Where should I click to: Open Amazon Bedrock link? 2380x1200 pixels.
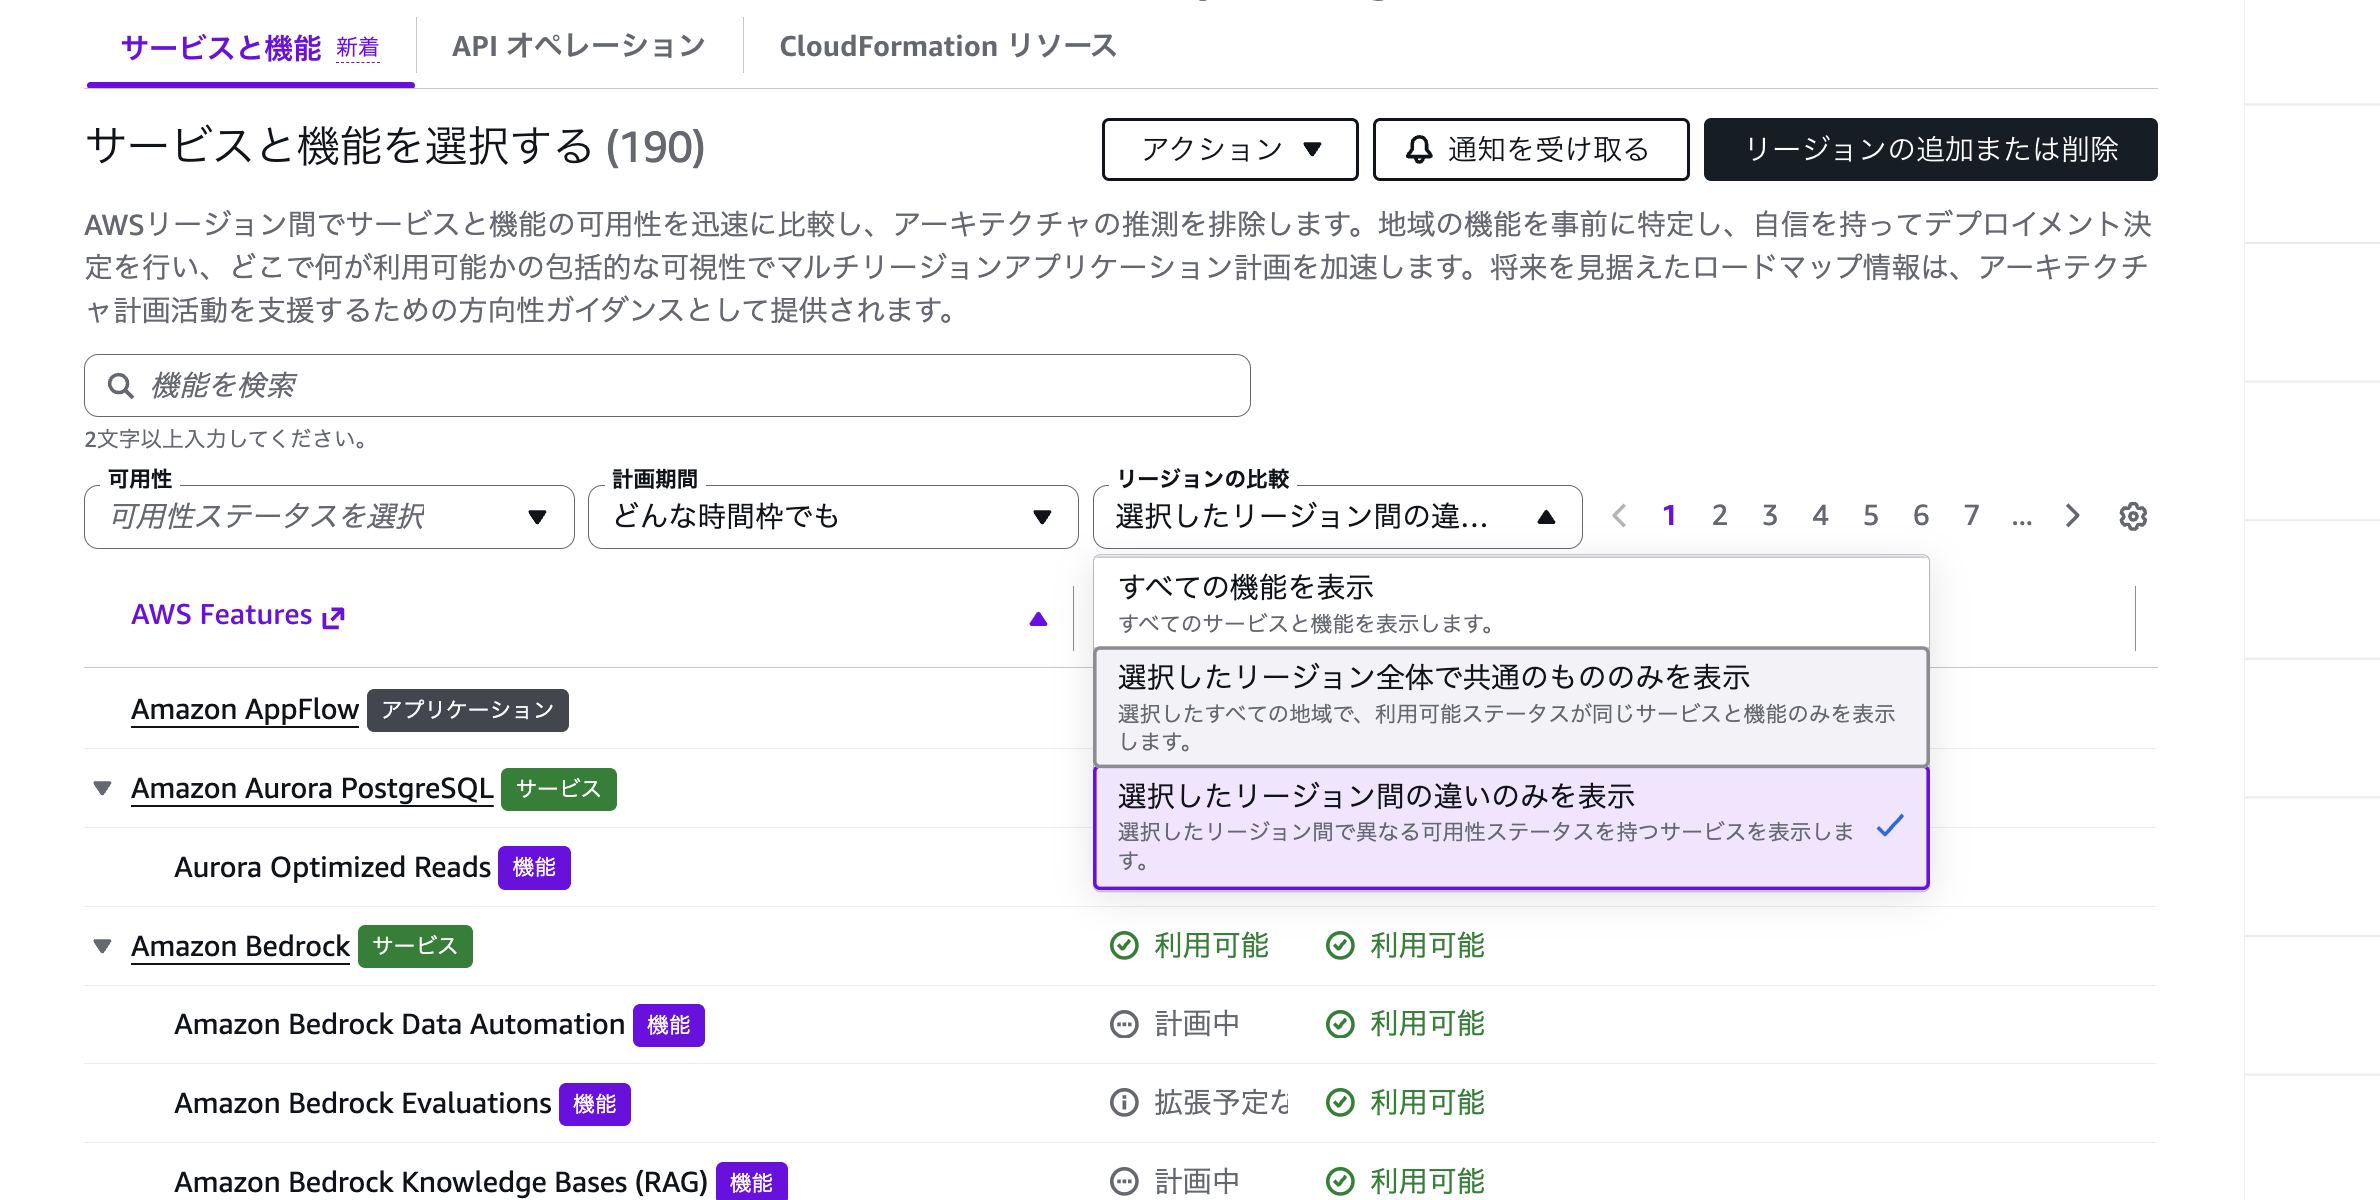point(241,946)
